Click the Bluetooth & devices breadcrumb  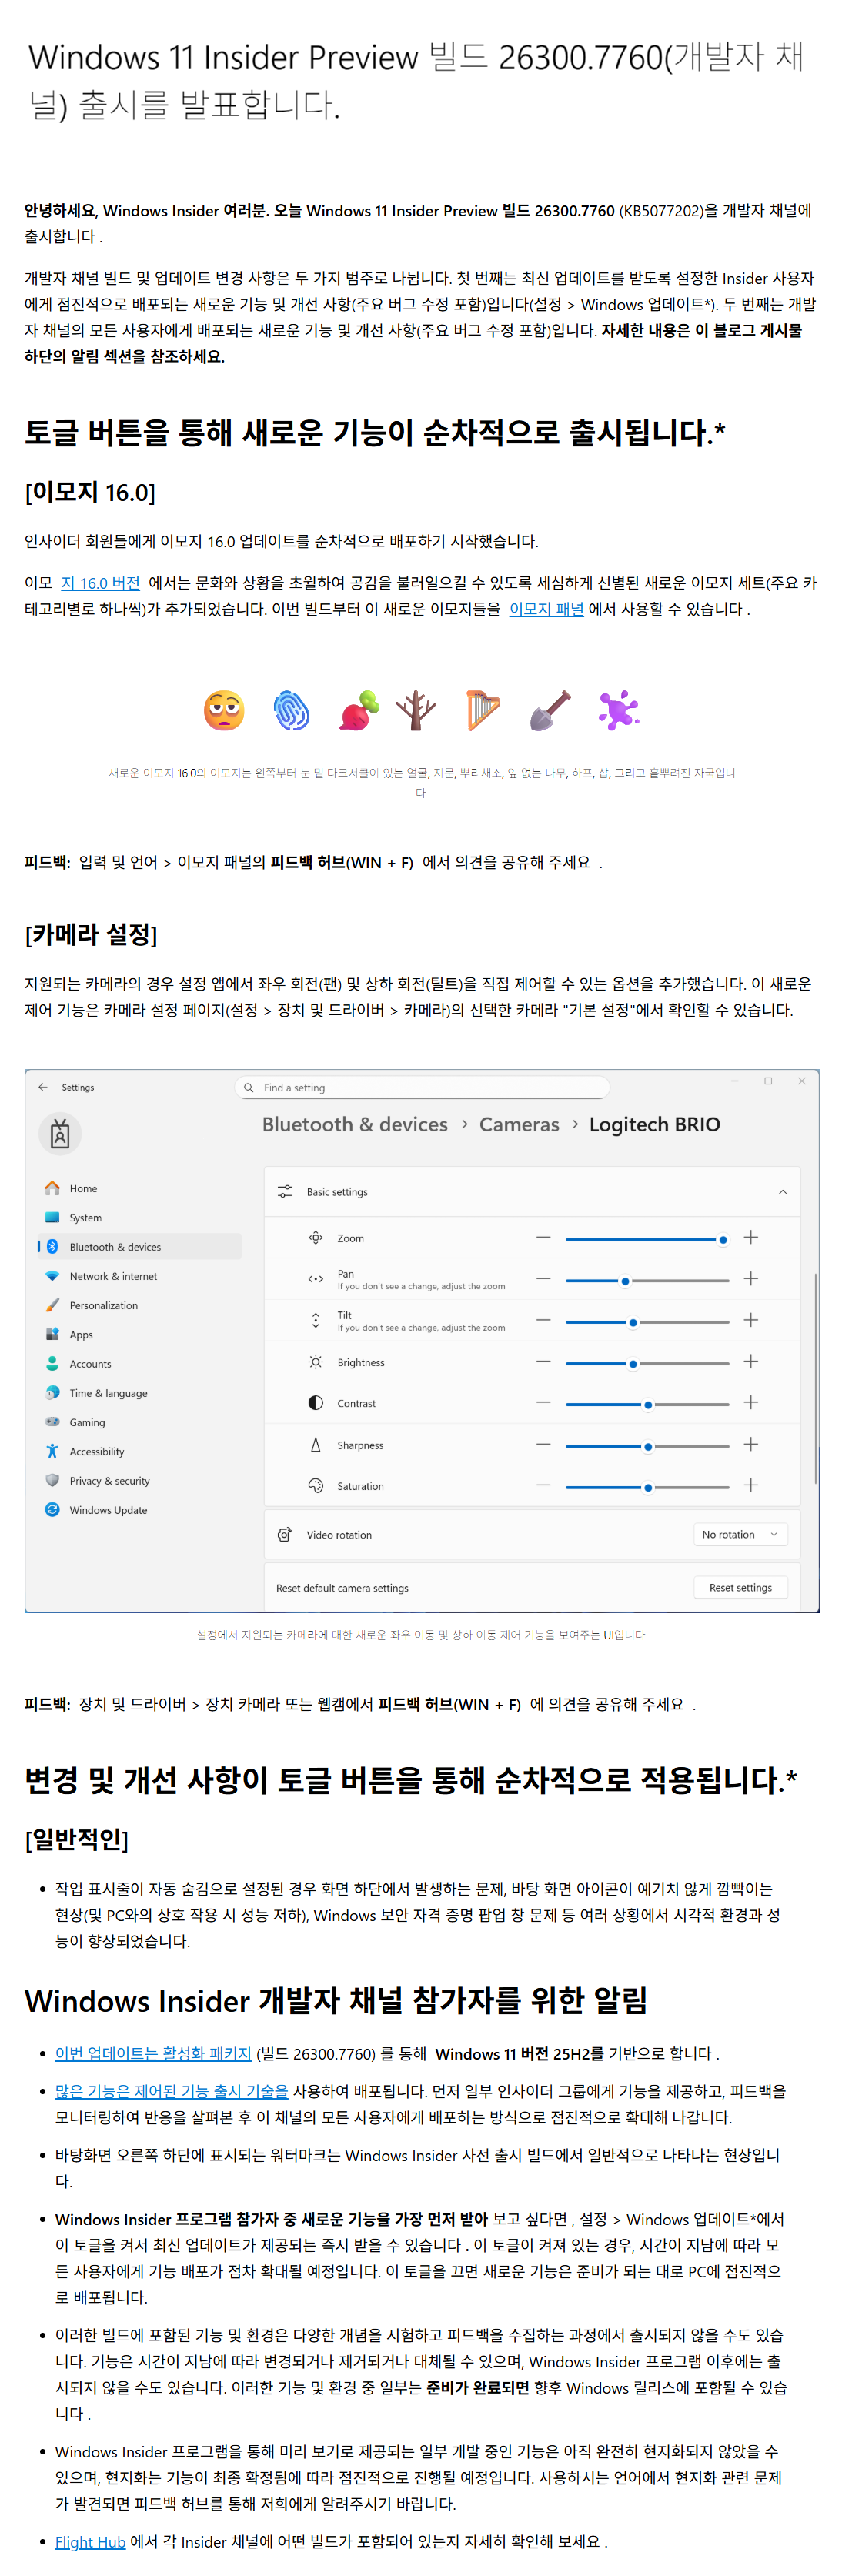354,1124
